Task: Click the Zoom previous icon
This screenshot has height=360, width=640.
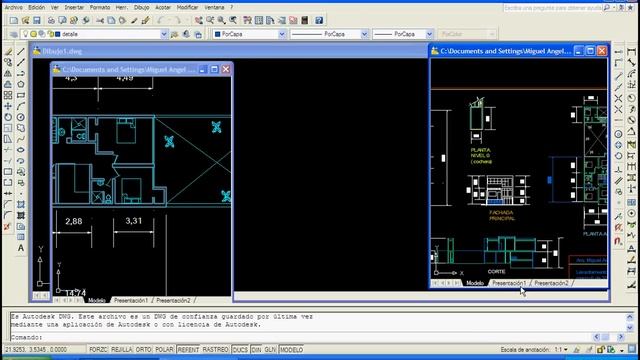Action: [x=233, y=20]
